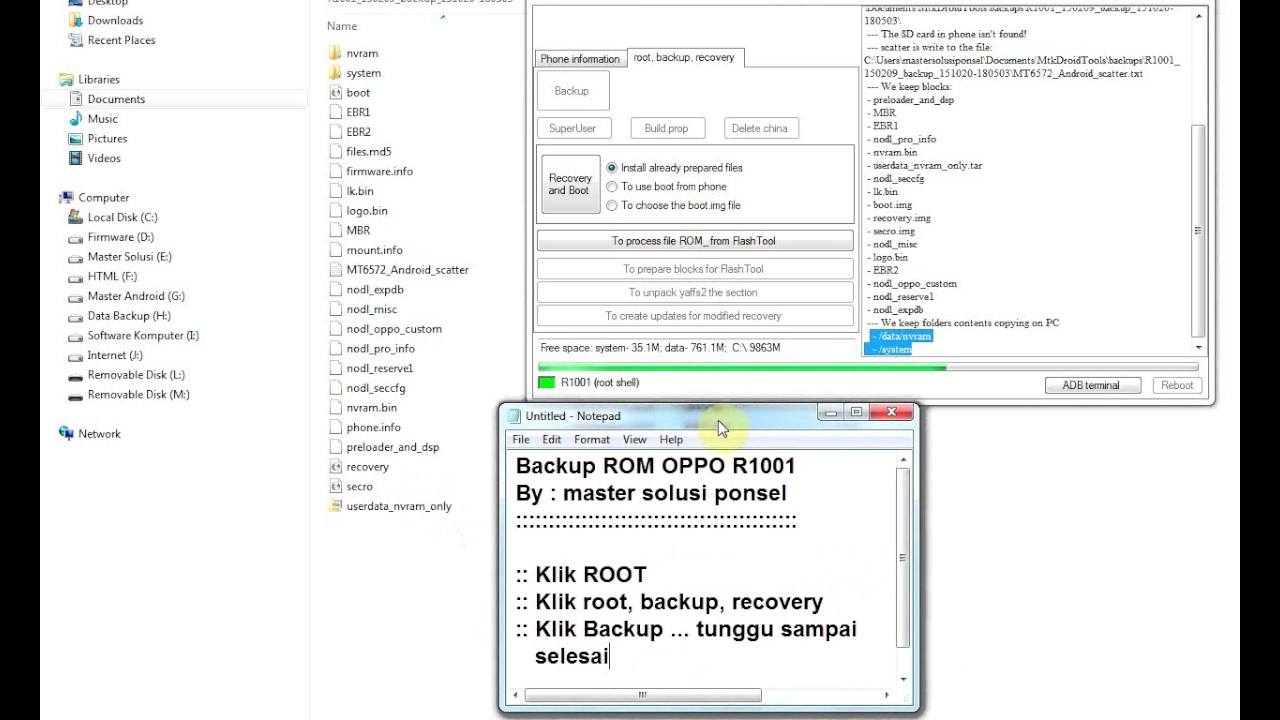This screenshot has width=1280, height=720.
Task: Open Master Solusi (E:) drive
Action: click(x=120, y=257)
